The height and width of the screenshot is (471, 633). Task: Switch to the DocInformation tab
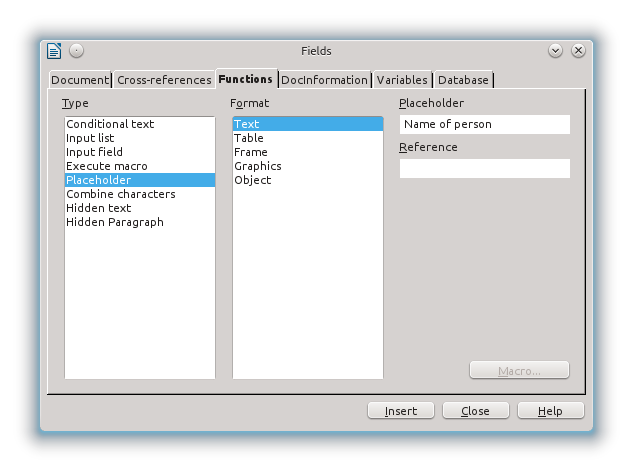coord(324,80)
